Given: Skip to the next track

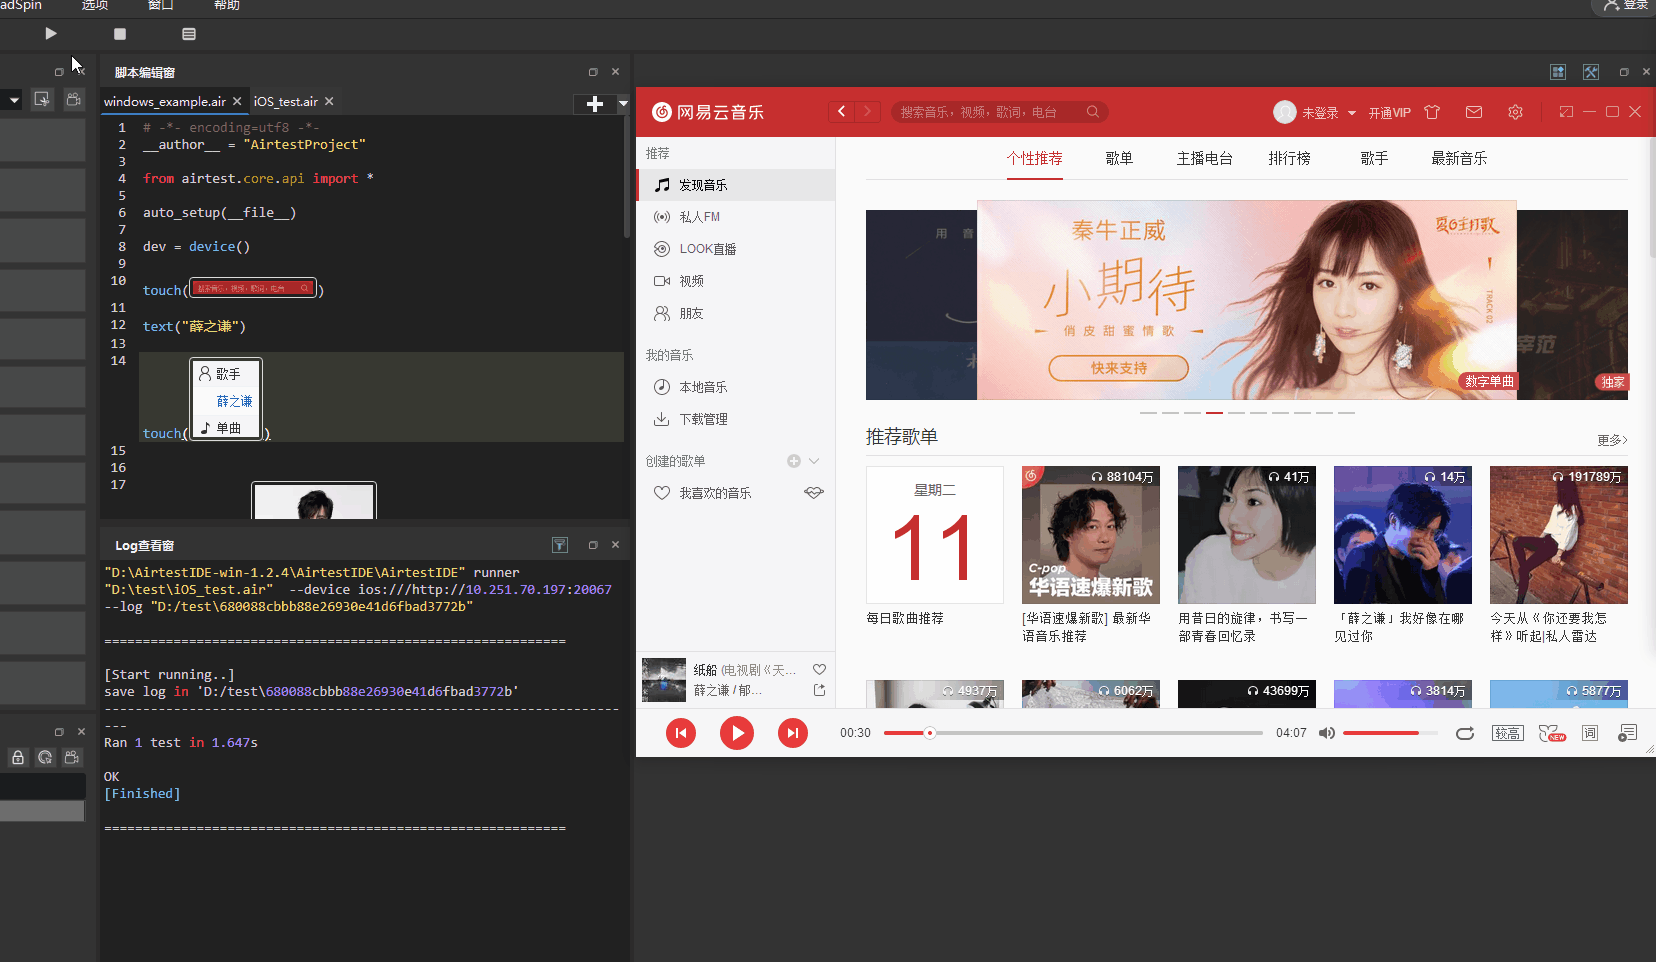Looking at the screenshot, I should point(793,733).
